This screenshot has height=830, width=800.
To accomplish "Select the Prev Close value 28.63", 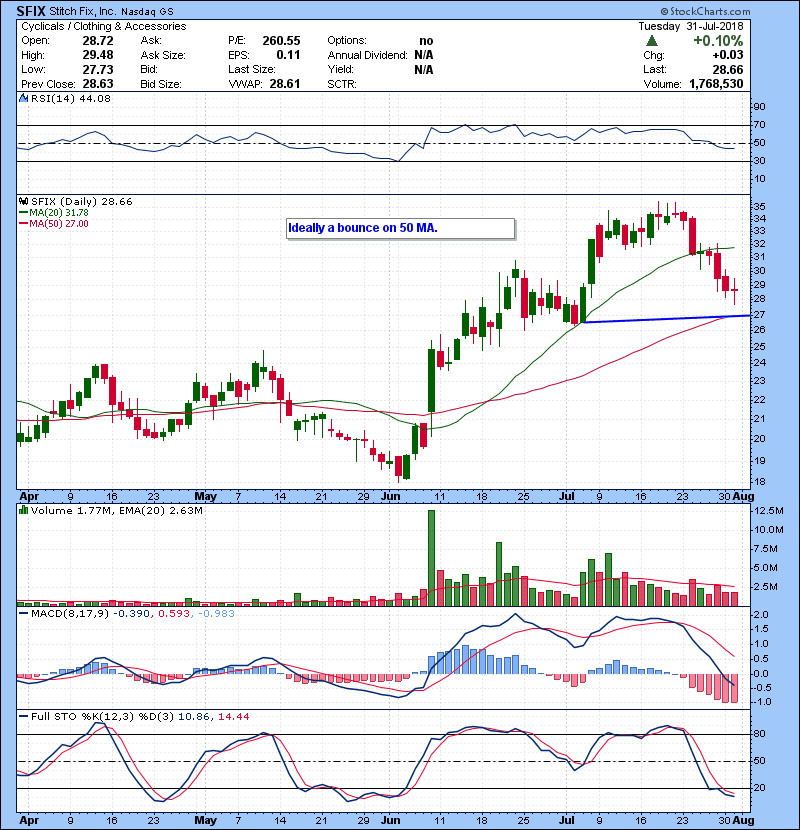I will point(98,84).
